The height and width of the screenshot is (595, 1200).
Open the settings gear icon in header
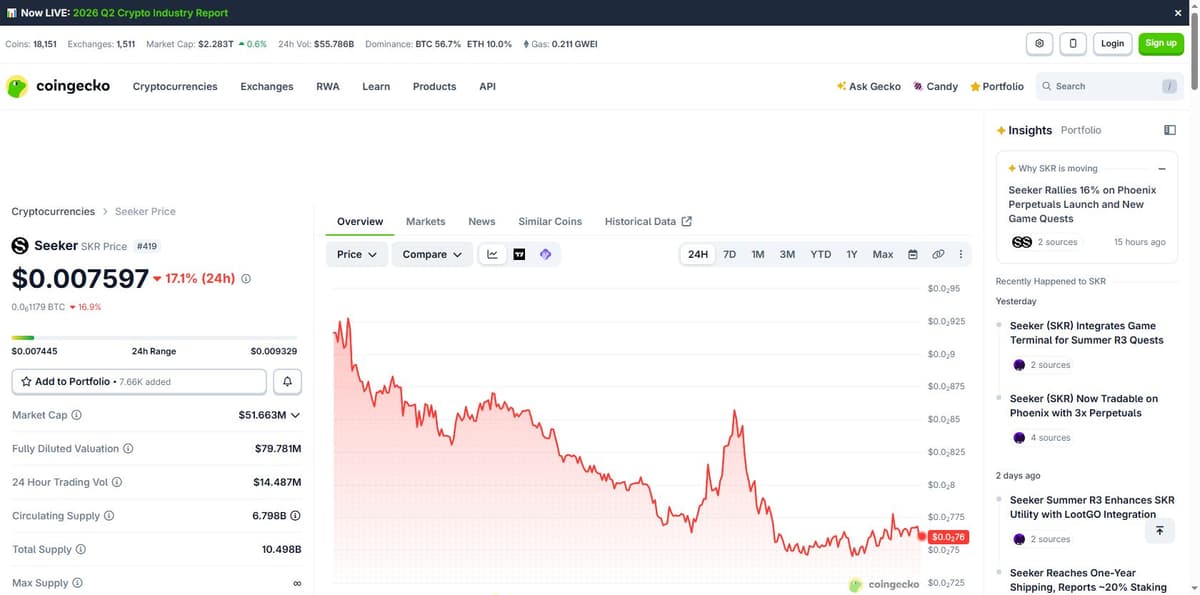1039,43
